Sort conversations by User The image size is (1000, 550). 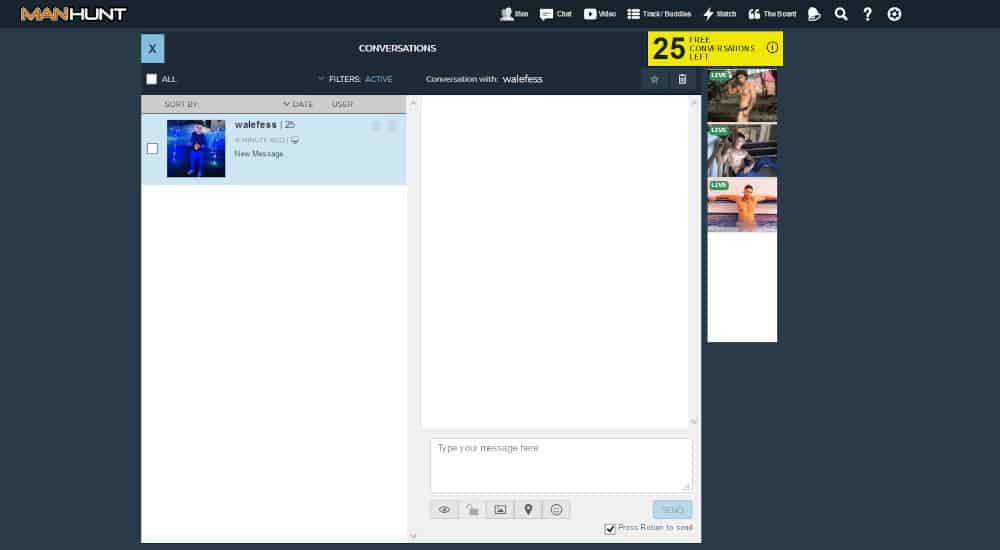coord(342,104)
